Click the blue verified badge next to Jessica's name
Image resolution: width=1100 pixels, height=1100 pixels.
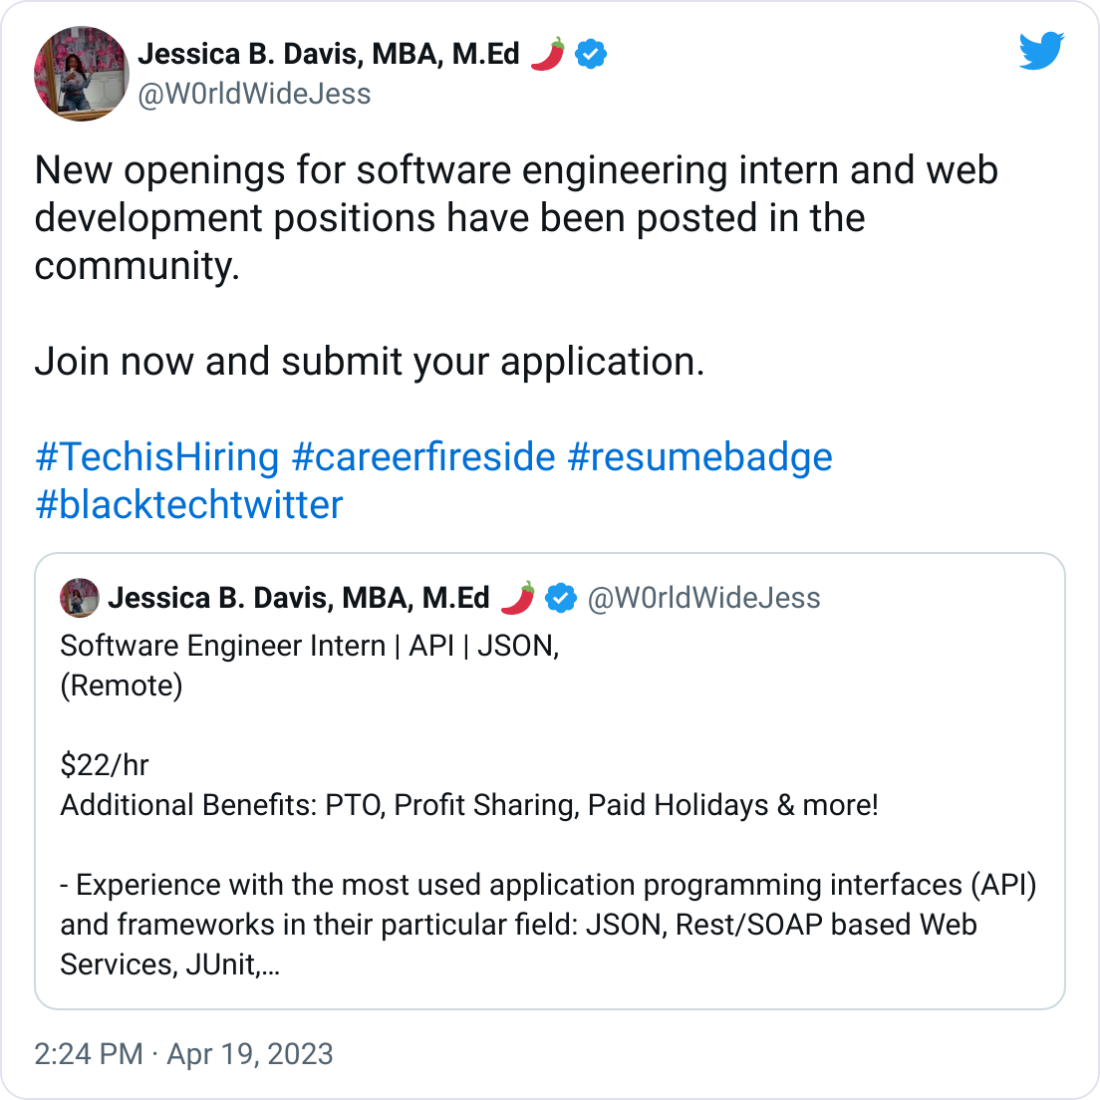[x=588, y=54]
